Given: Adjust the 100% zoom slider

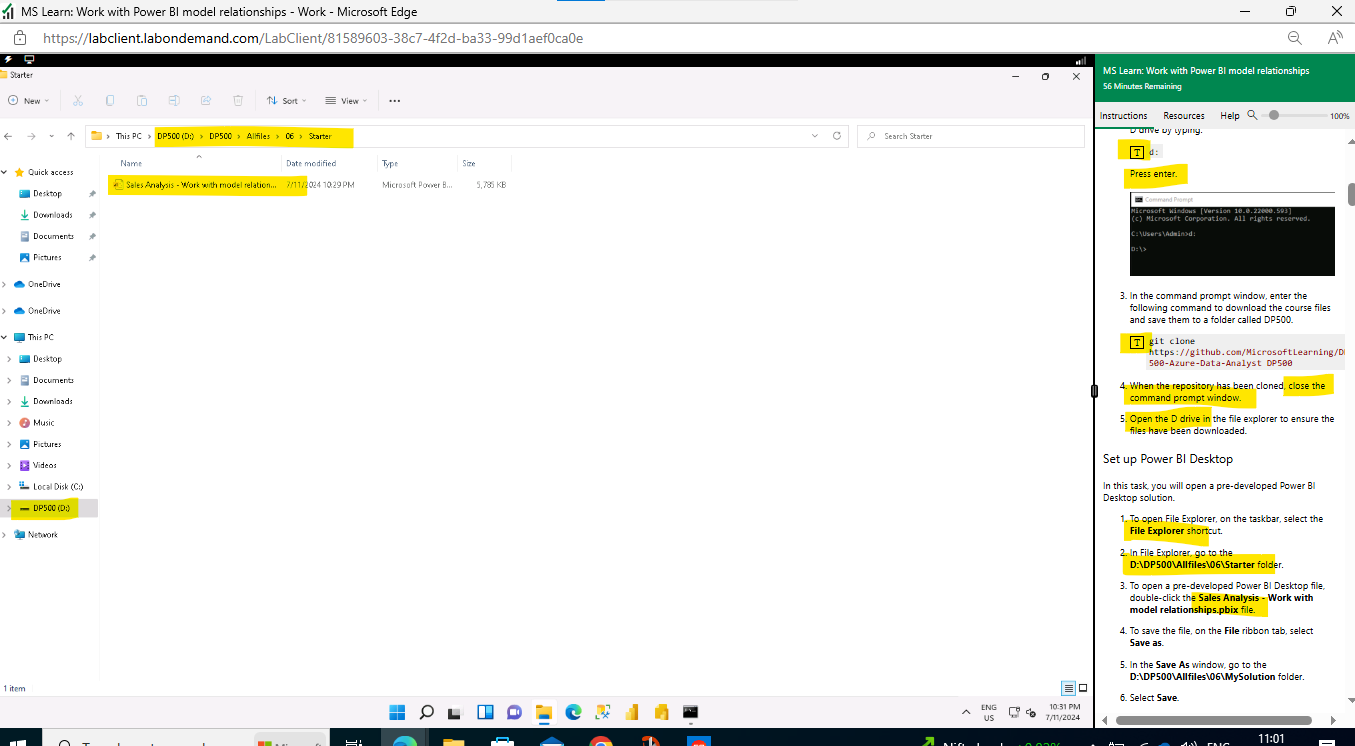Looking at the screenshot, I should click(1275, 114).
